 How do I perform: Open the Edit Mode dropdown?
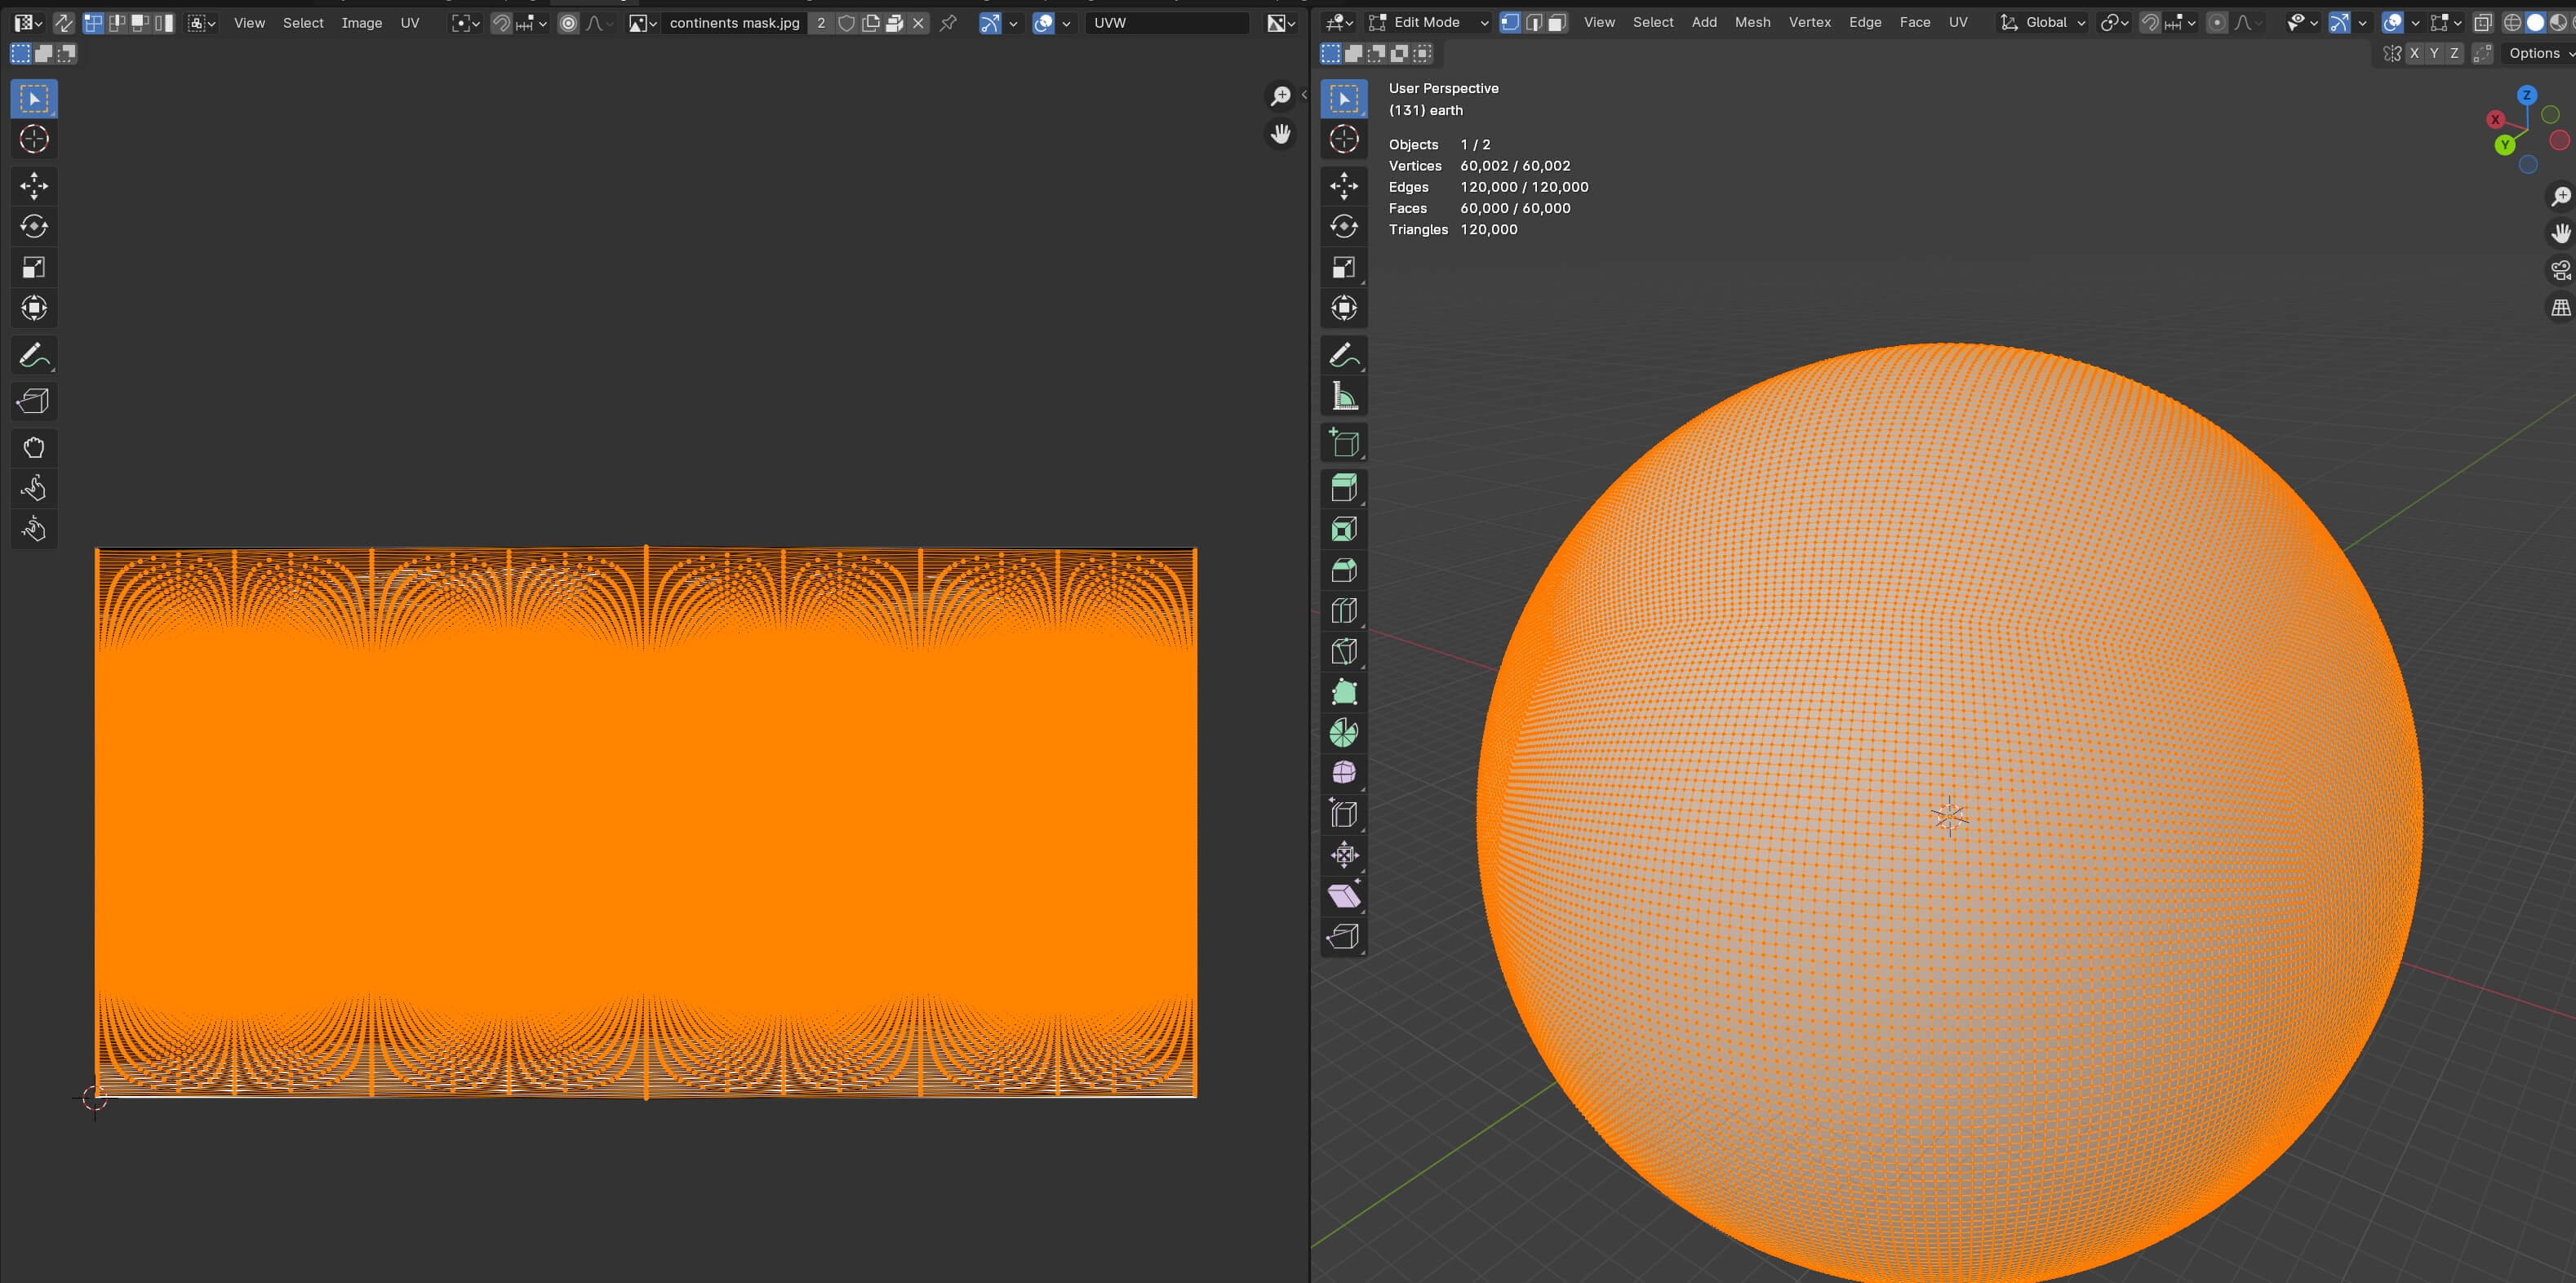click(1429, 22)
